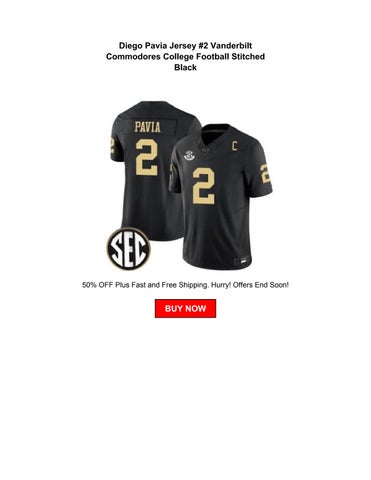Click the red BUY NOW button
This screenshot has width=371, height=480.
(x=185, y=308)
